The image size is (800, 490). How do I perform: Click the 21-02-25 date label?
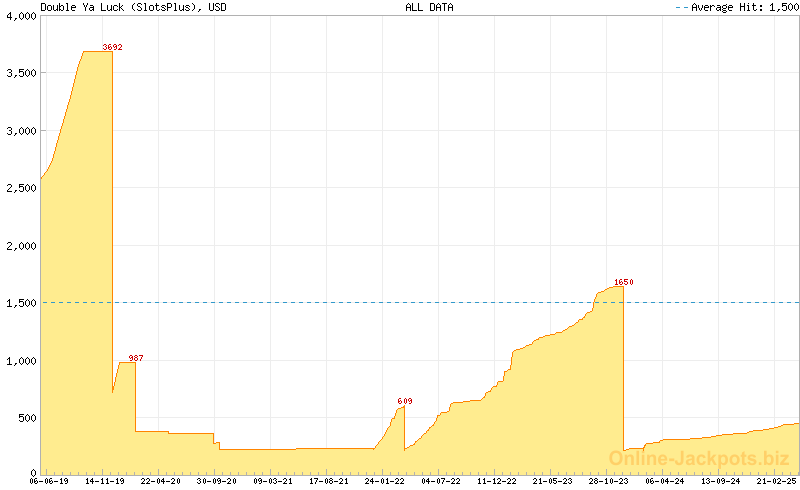point(776,481)
